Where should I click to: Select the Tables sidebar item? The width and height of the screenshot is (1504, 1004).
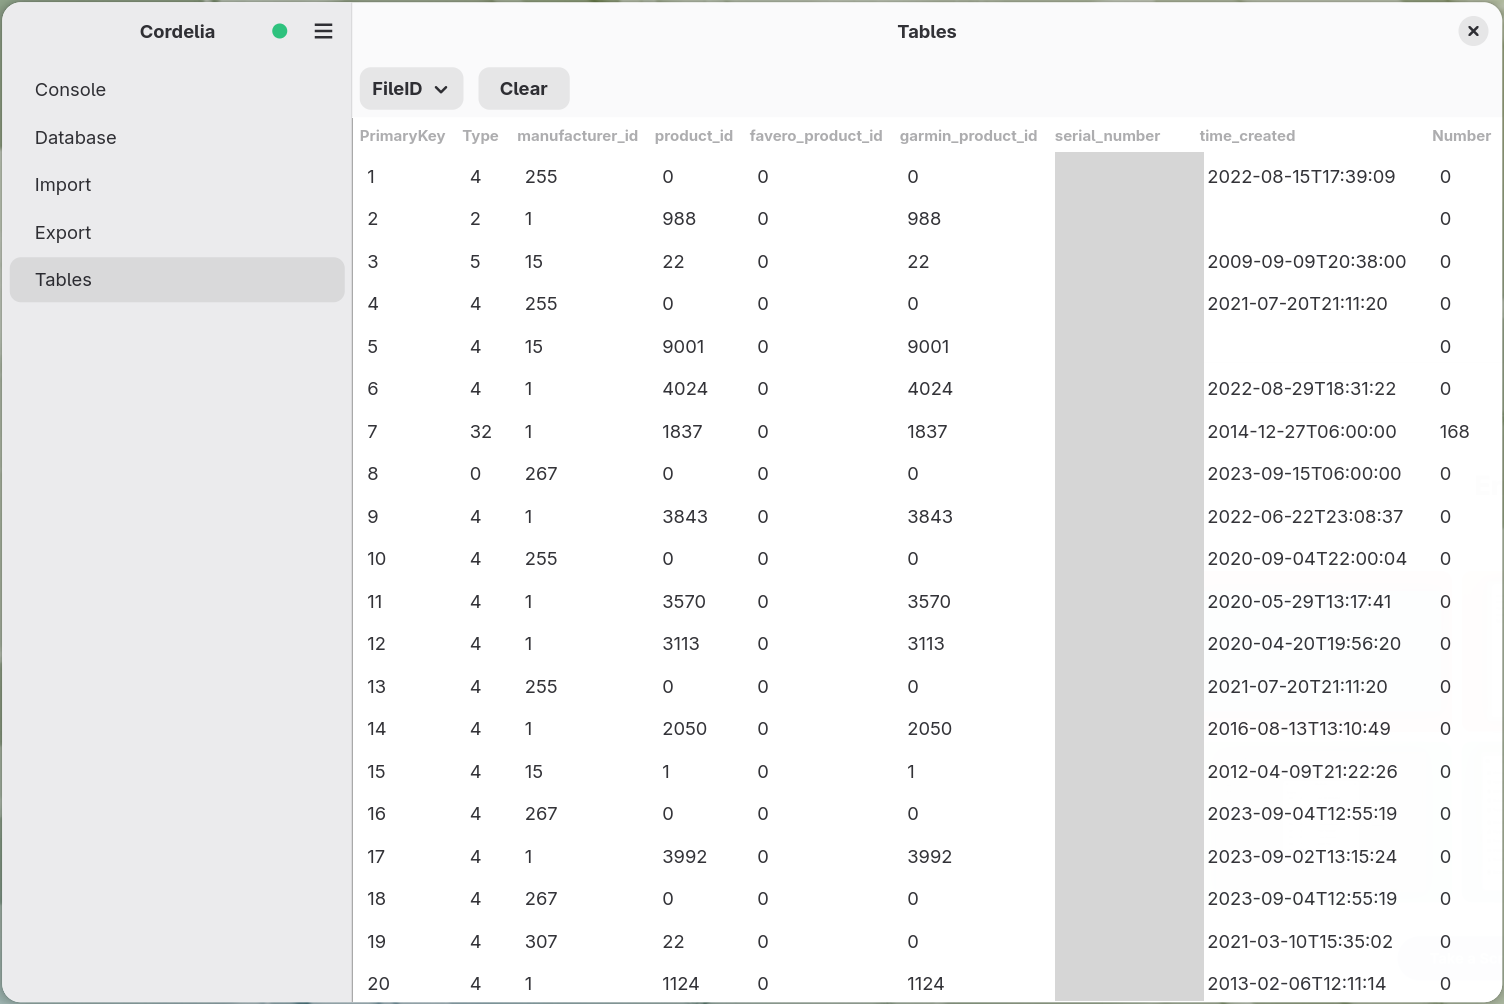[x=177, y=280]
